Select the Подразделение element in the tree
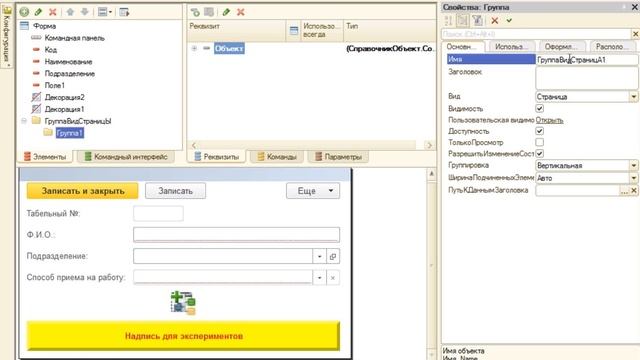This screenshot has height=360, width=640. coord(69,73)
